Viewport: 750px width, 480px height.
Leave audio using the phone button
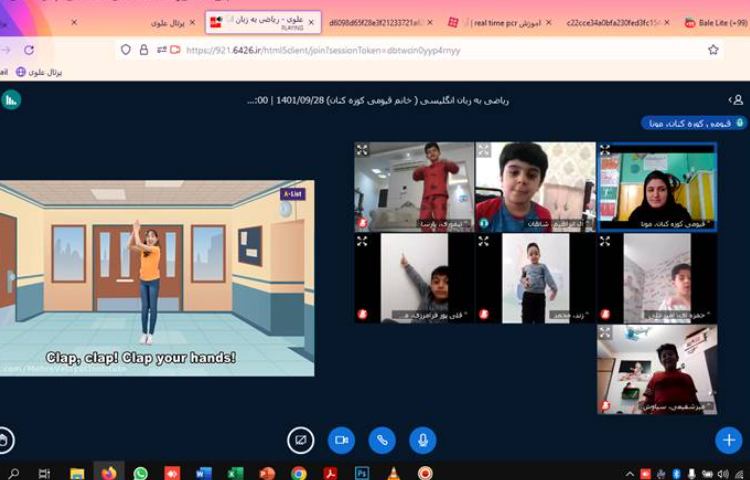(x=382, y=440)
